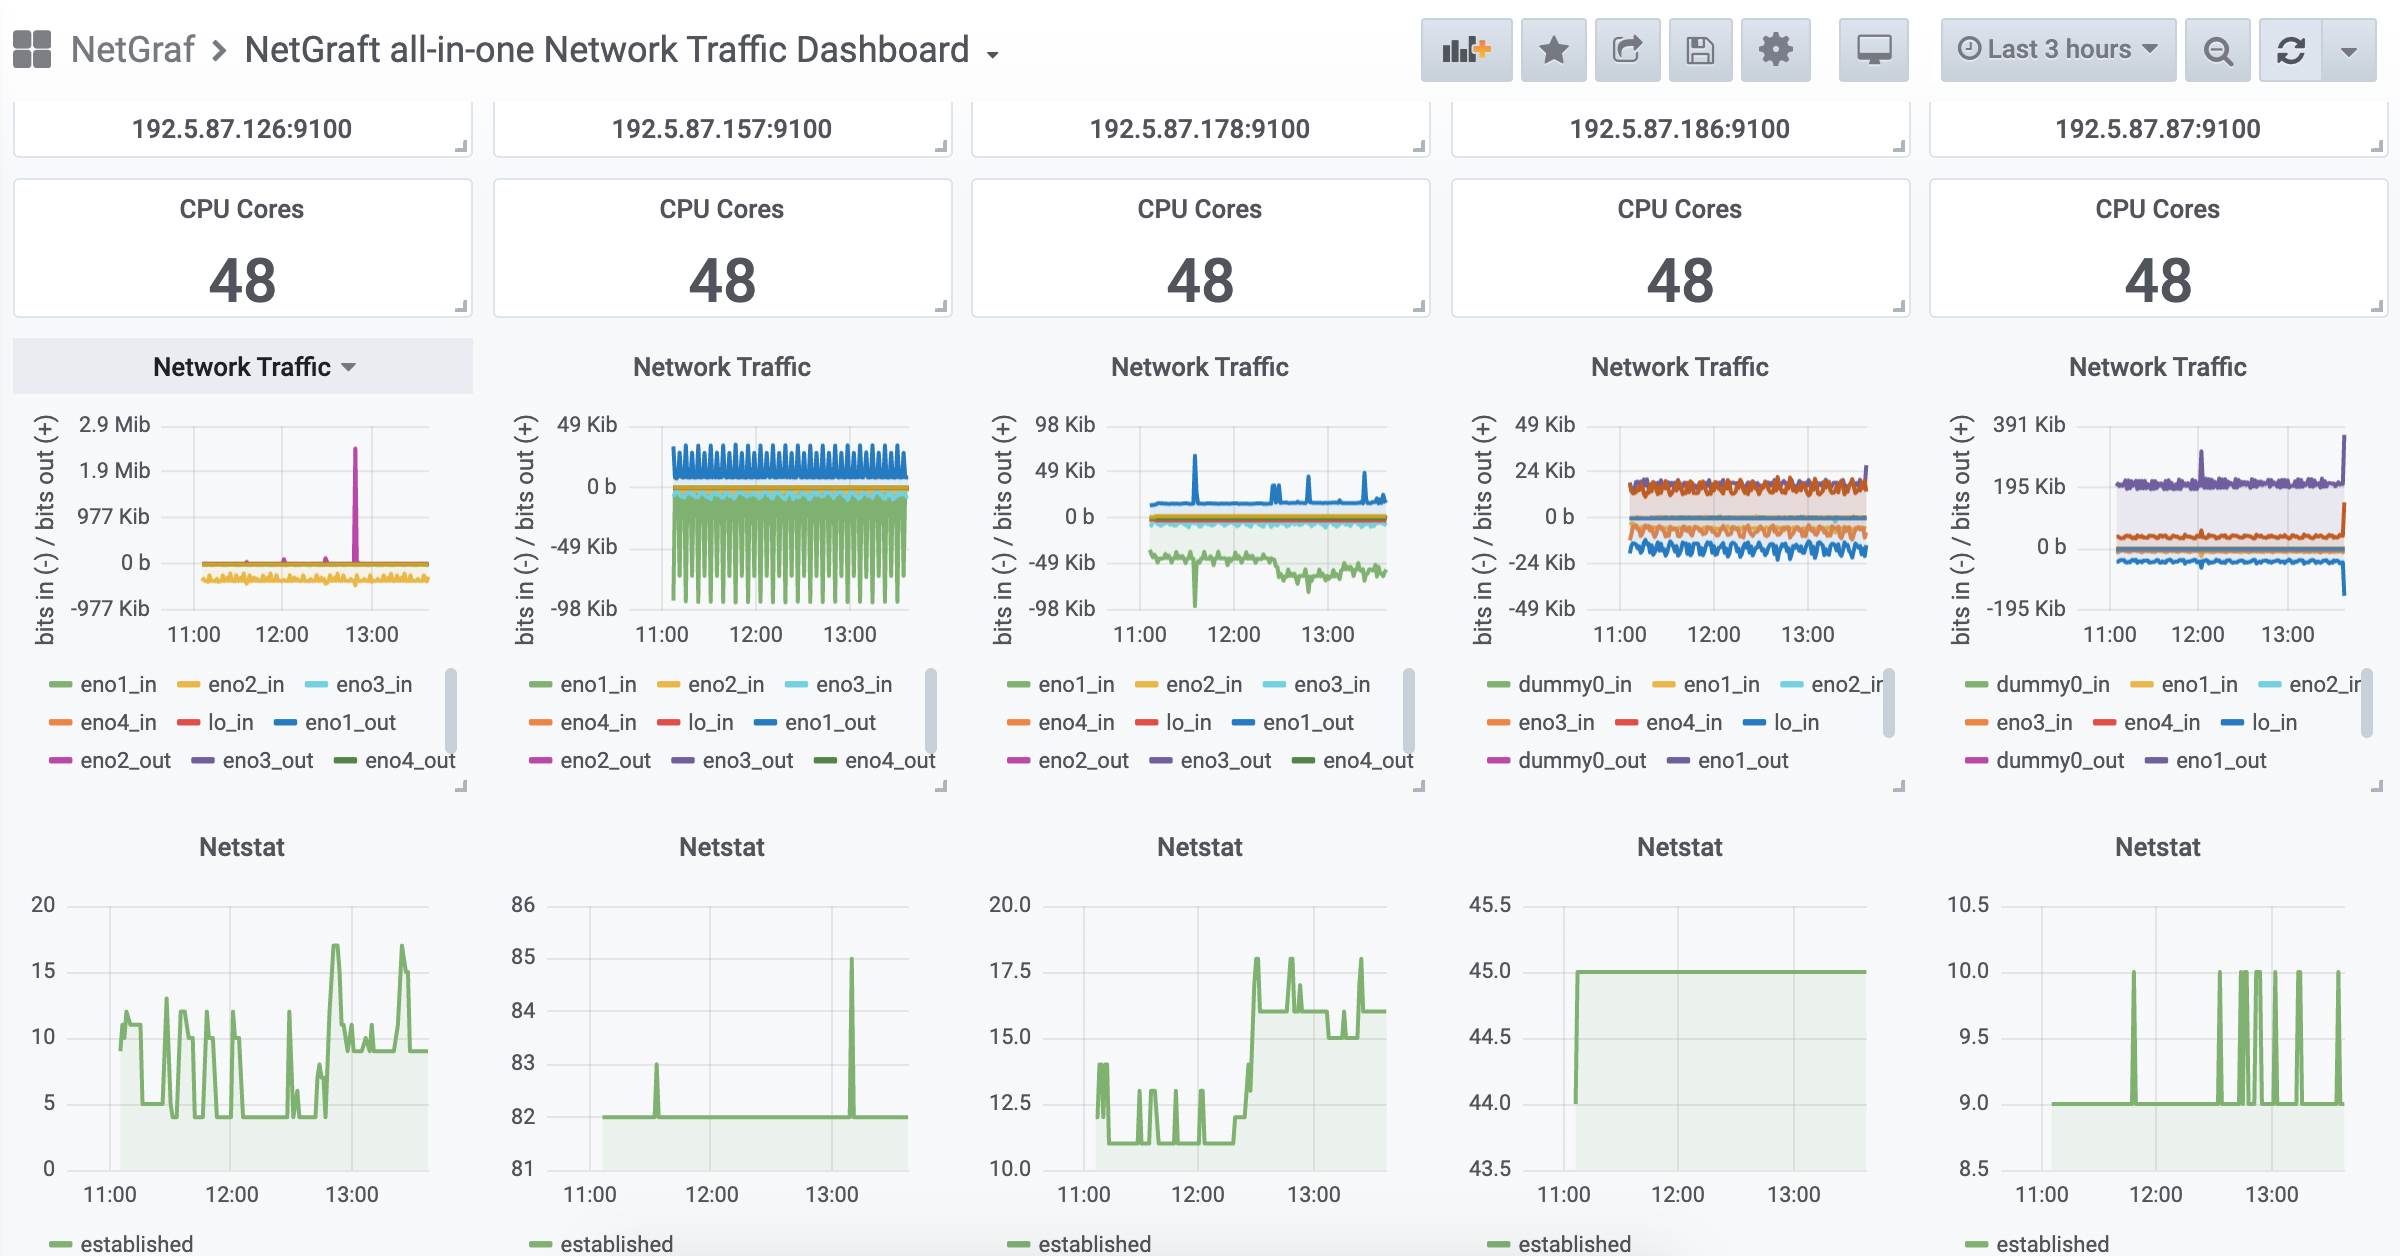Toggle established in second Netstat legend
The height and width of the screenshot is (1256, 2400).
coord(617,1244)
